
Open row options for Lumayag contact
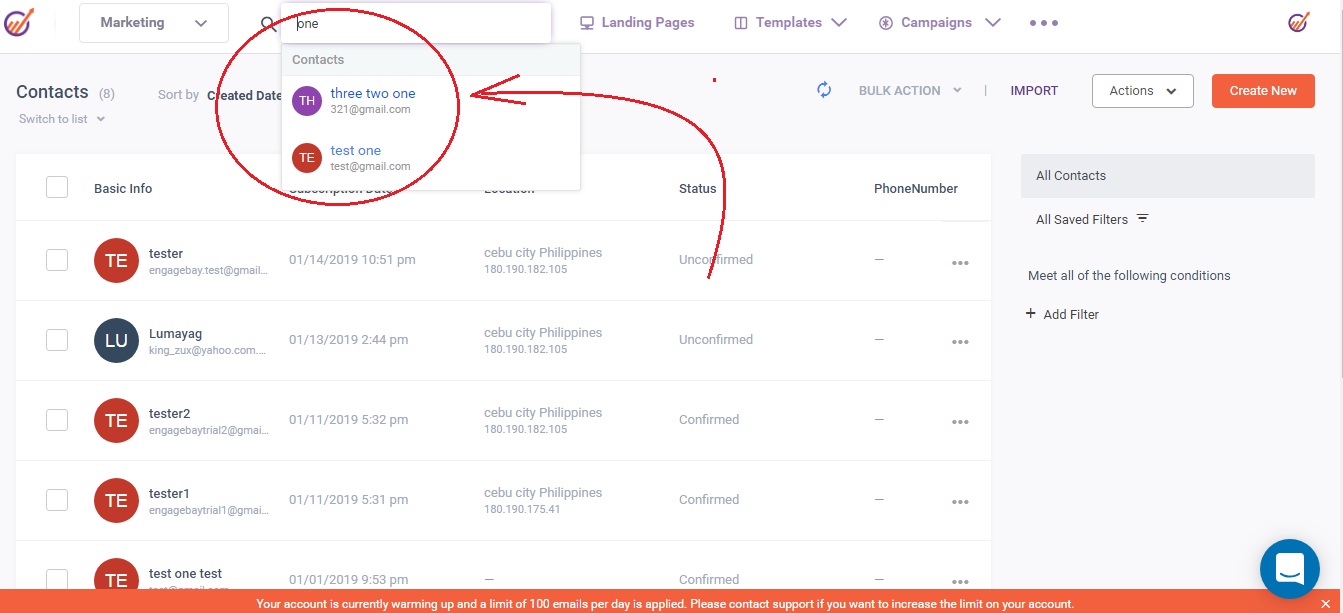(x=960, y=342)
